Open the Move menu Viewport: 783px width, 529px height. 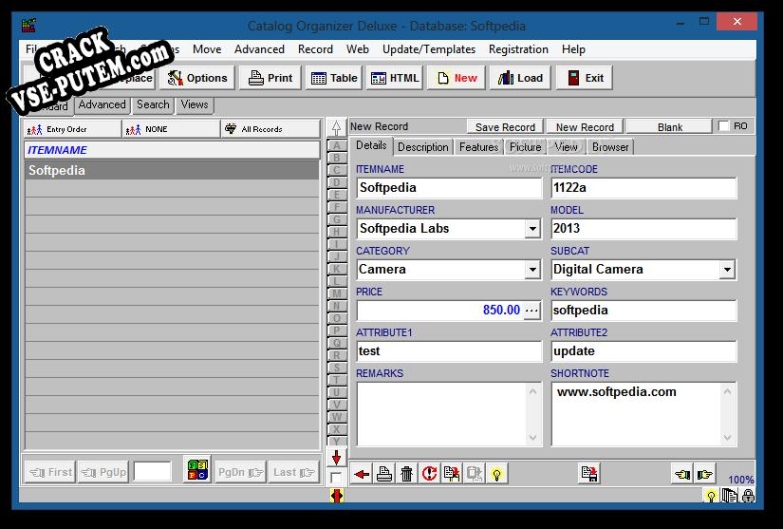(x=207, y=49)
